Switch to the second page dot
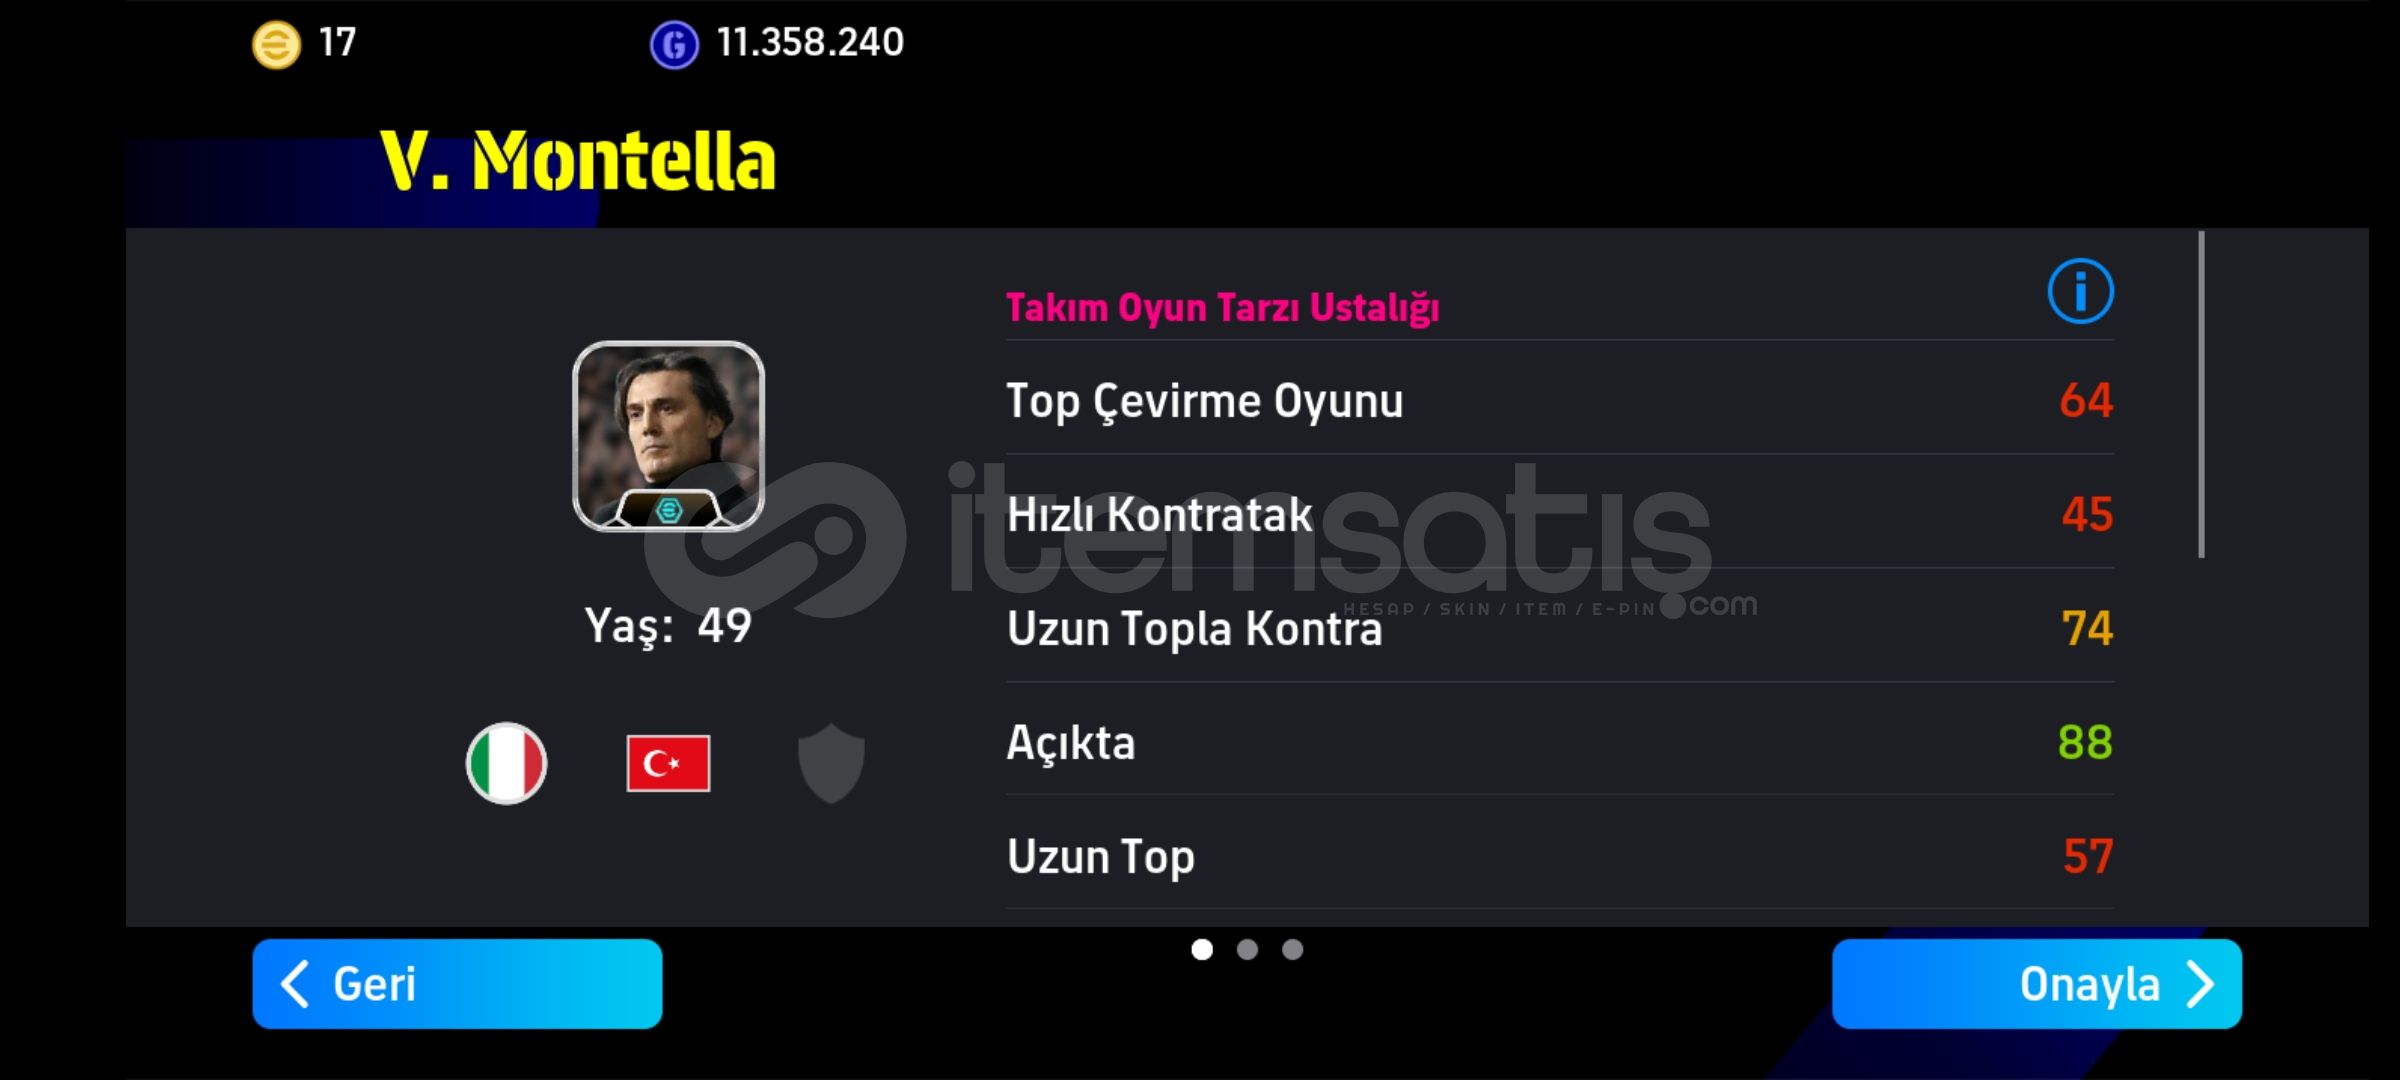 pos(1247,949)
